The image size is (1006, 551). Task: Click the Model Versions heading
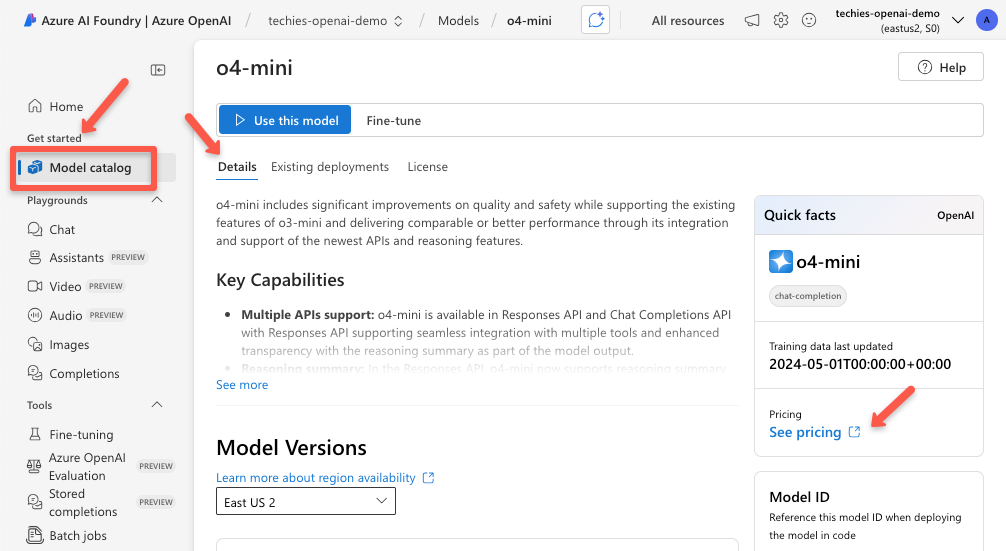point(291,447)
